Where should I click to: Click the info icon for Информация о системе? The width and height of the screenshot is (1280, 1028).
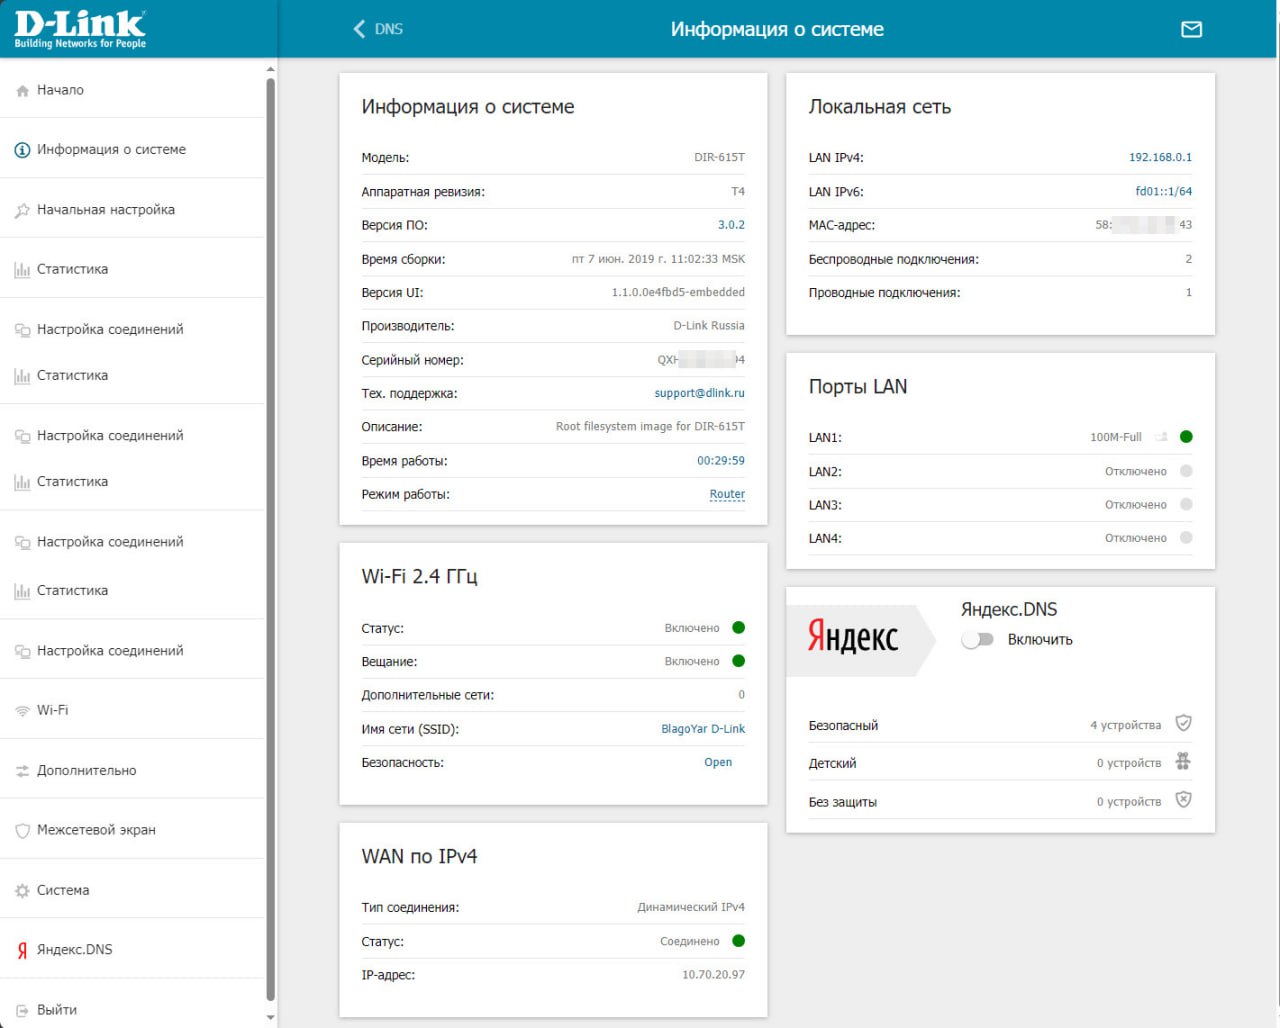pos(22,150)
